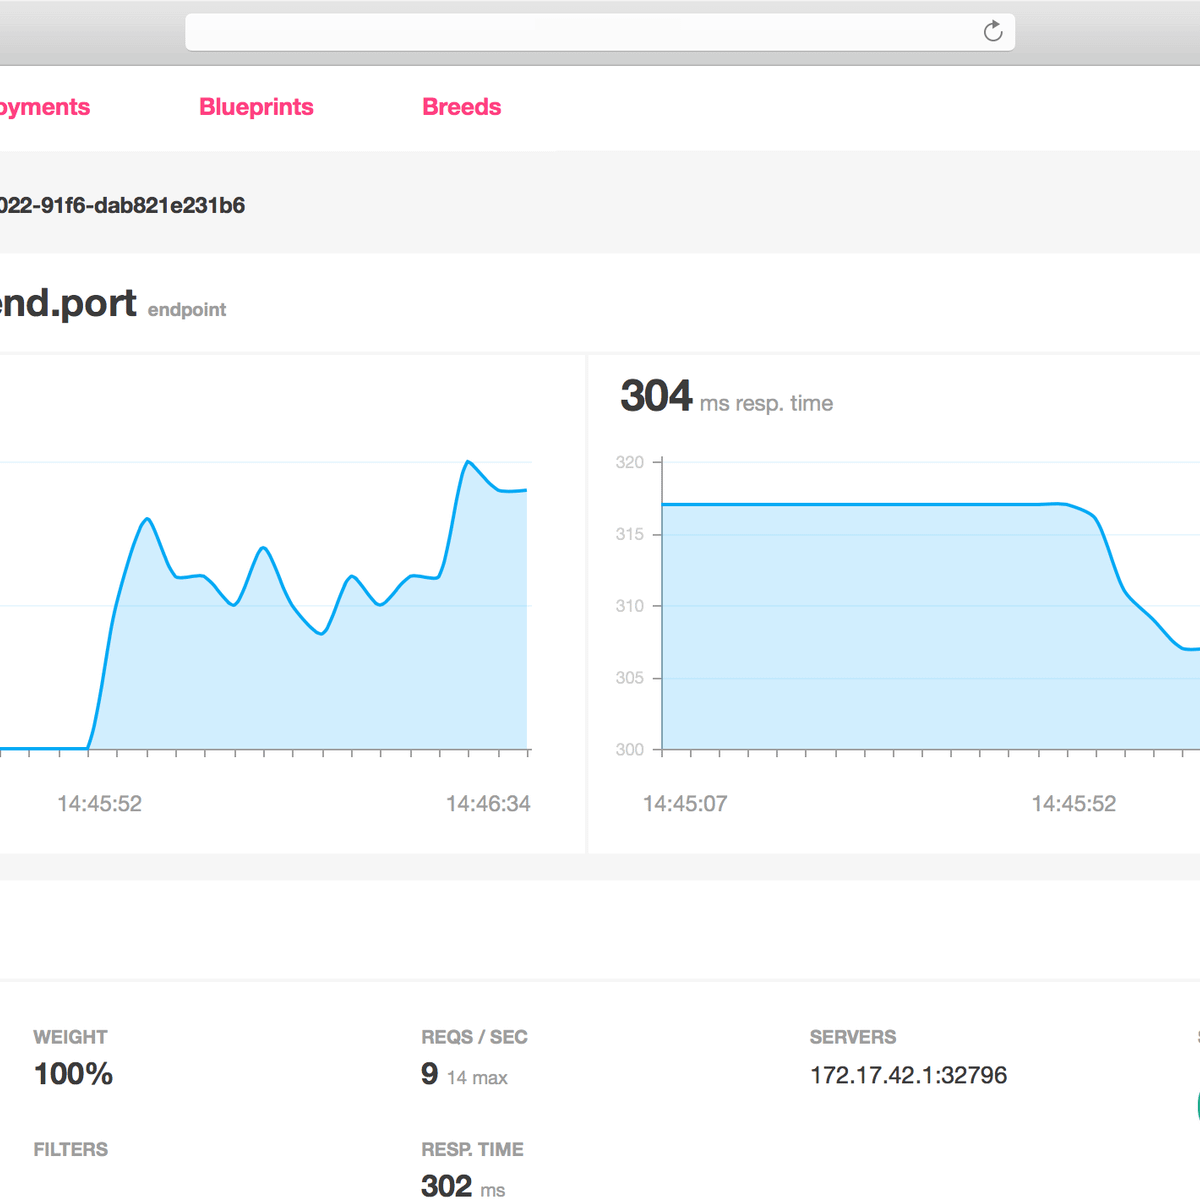Image resolution: width=1200 pixels, height=1200 pixels.
Task: Click the FILTERS label
Action: click(x=70, y=1149)
